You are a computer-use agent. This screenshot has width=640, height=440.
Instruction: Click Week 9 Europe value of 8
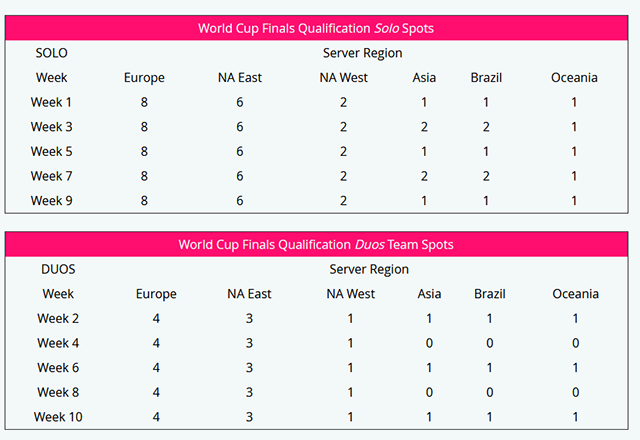click(144, 201)
